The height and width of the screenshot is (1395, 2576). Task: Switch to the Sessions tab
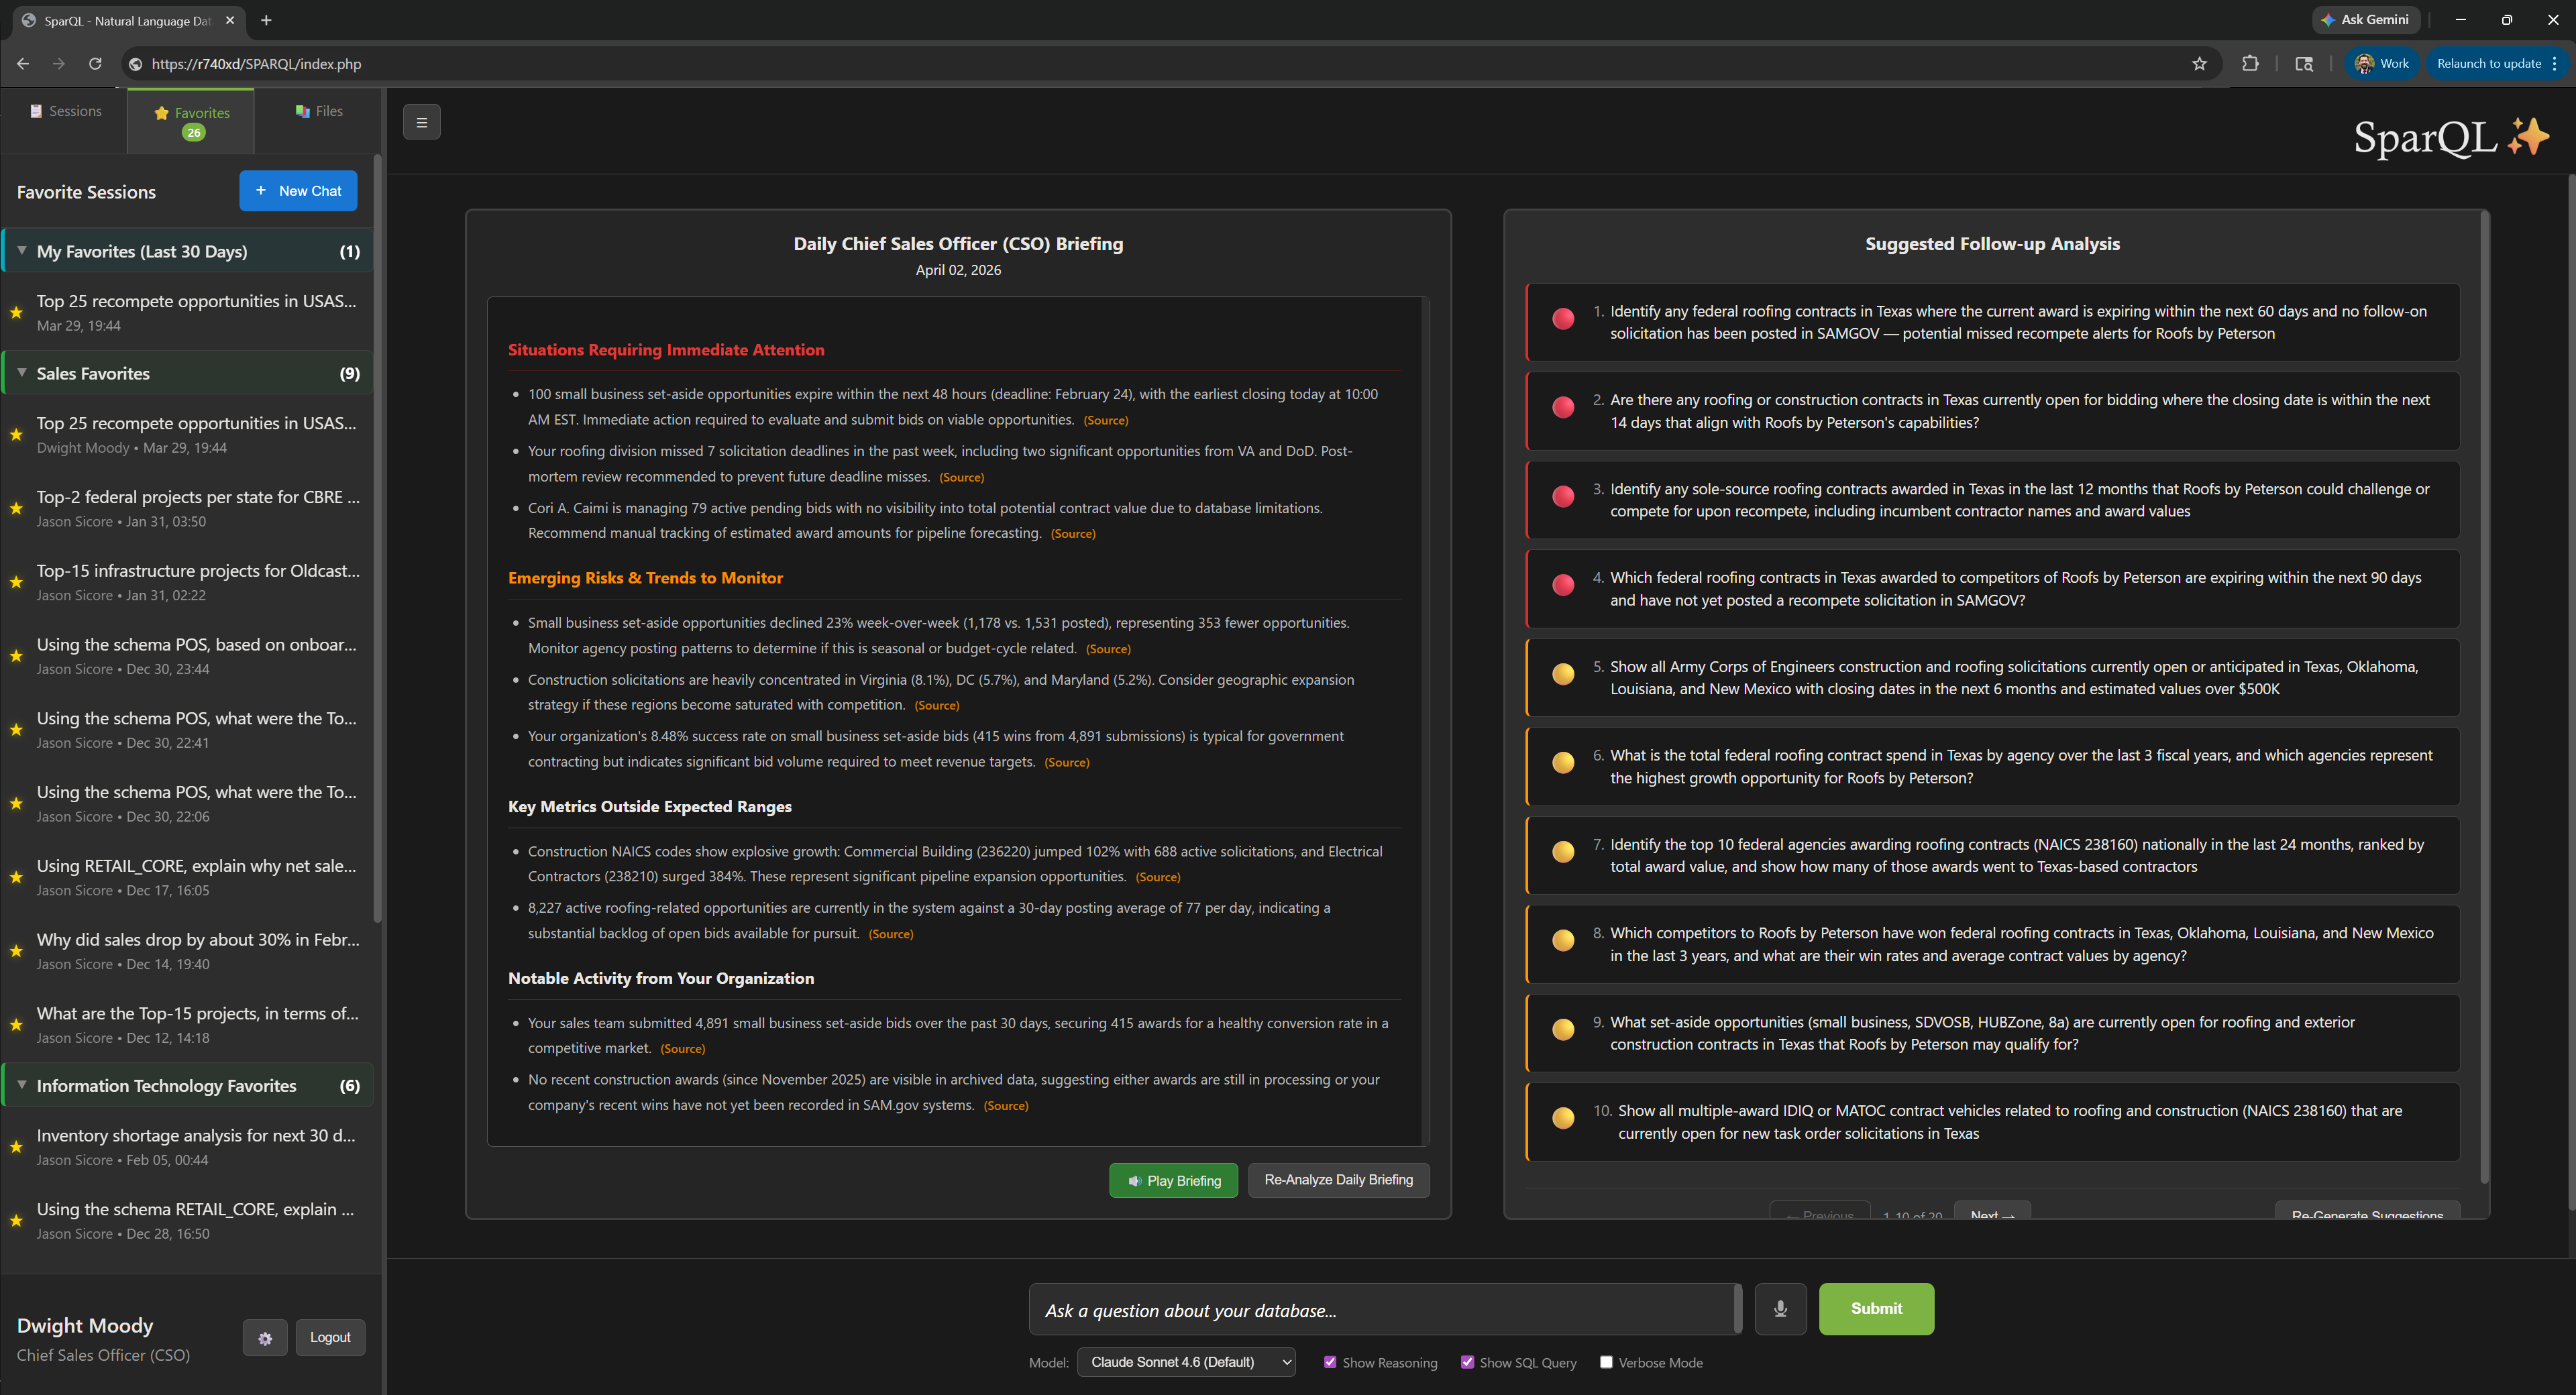pyautogui.click(x=65, y=111)
